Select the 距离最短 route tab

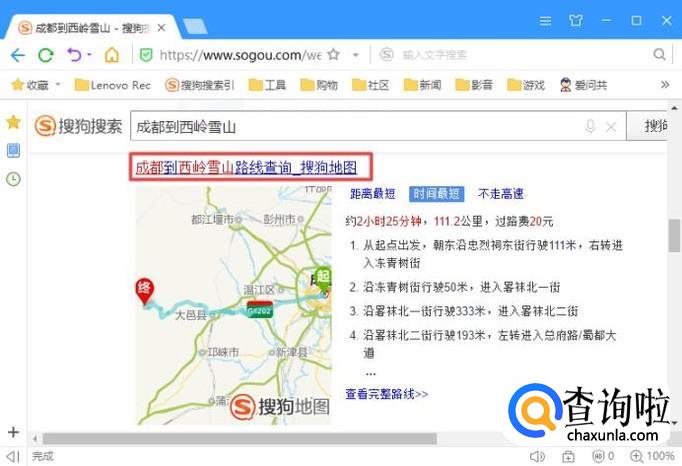point(372,194)
